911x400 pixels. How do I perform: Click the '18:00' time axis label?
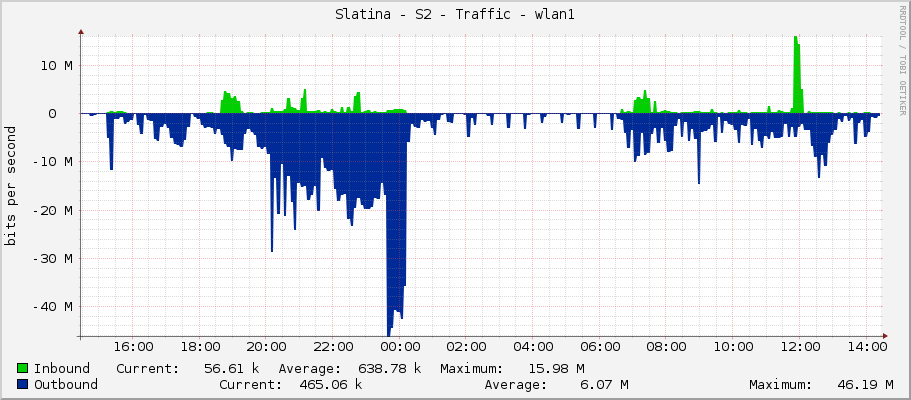tap(200, 347)
